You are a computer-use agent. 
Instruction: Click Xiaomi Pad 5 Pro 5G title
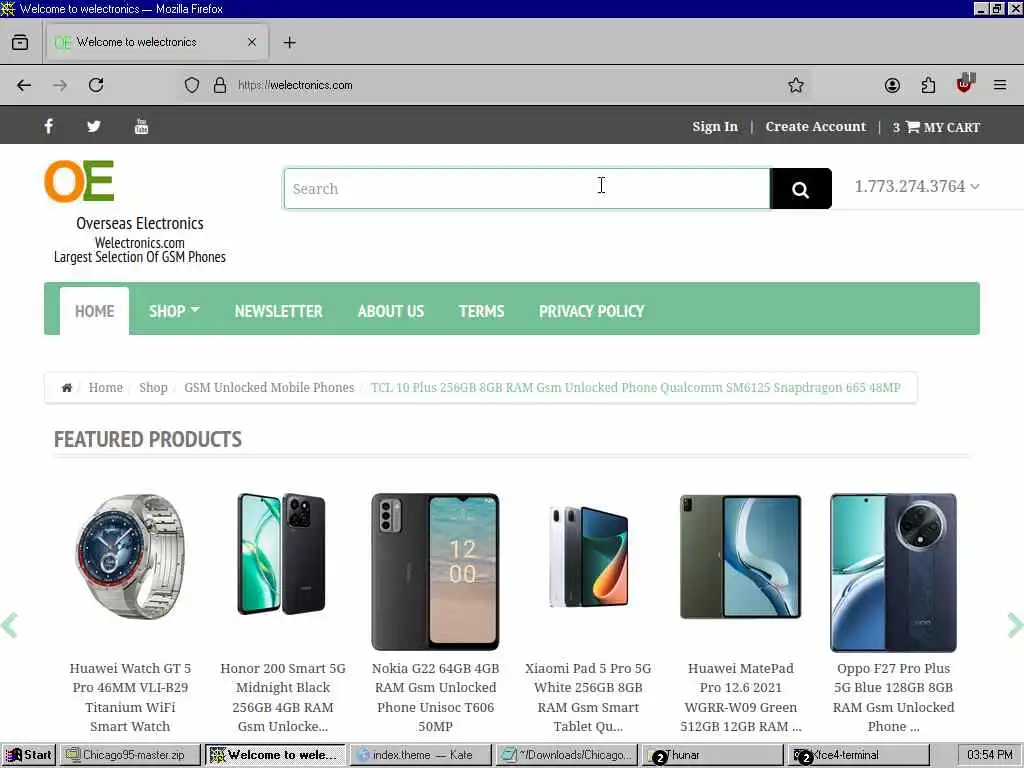(588, 697)
